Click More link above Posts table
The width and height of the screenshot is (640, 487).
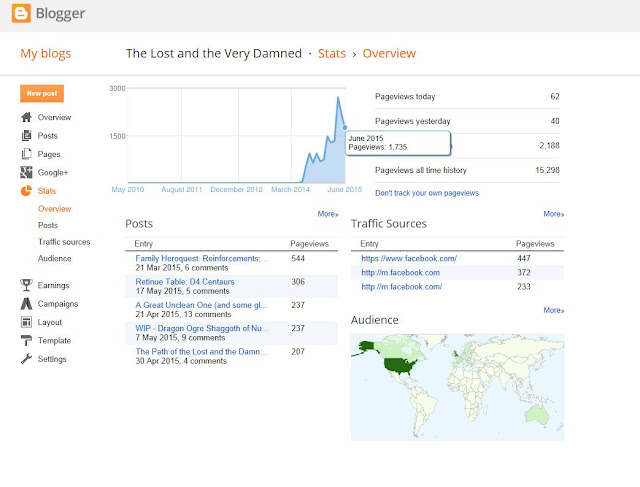pos(328,214)
